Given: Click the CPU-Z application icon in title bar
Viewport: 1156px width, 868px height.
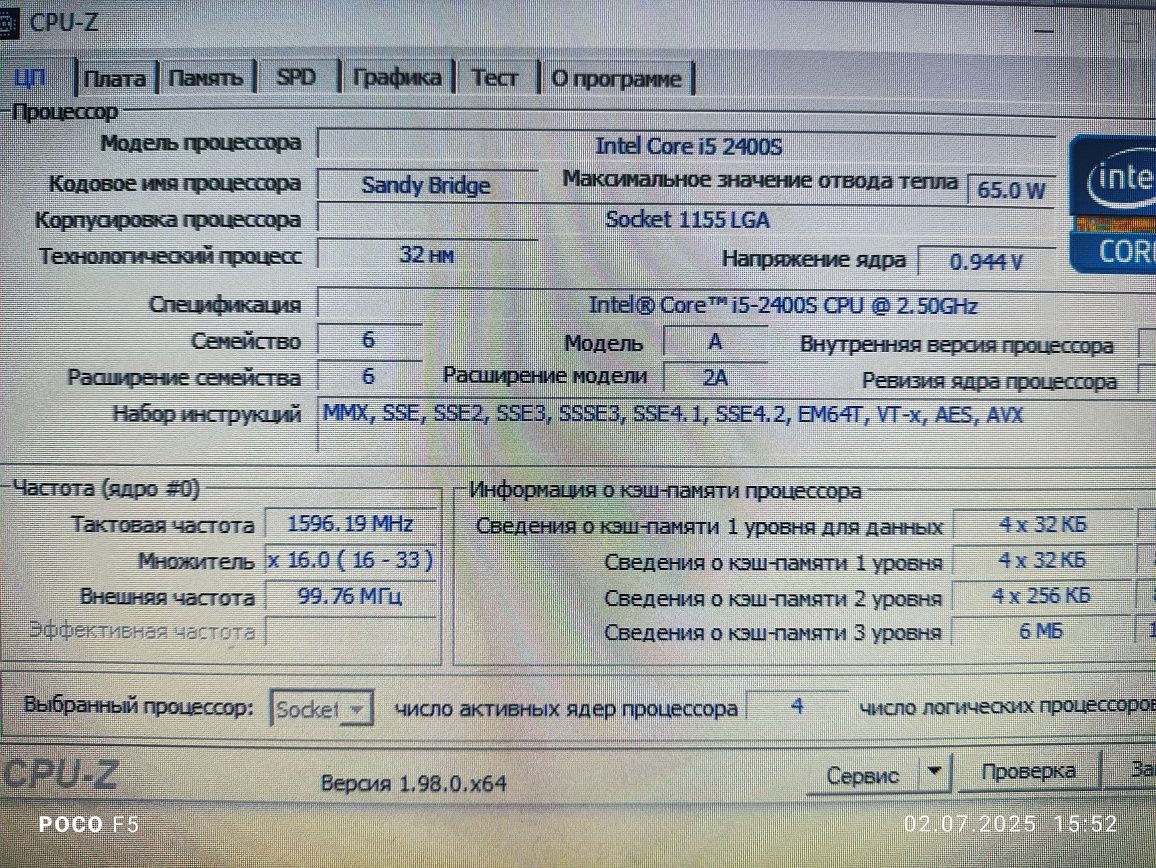Looking at the screenshot, I should point(7,23).
